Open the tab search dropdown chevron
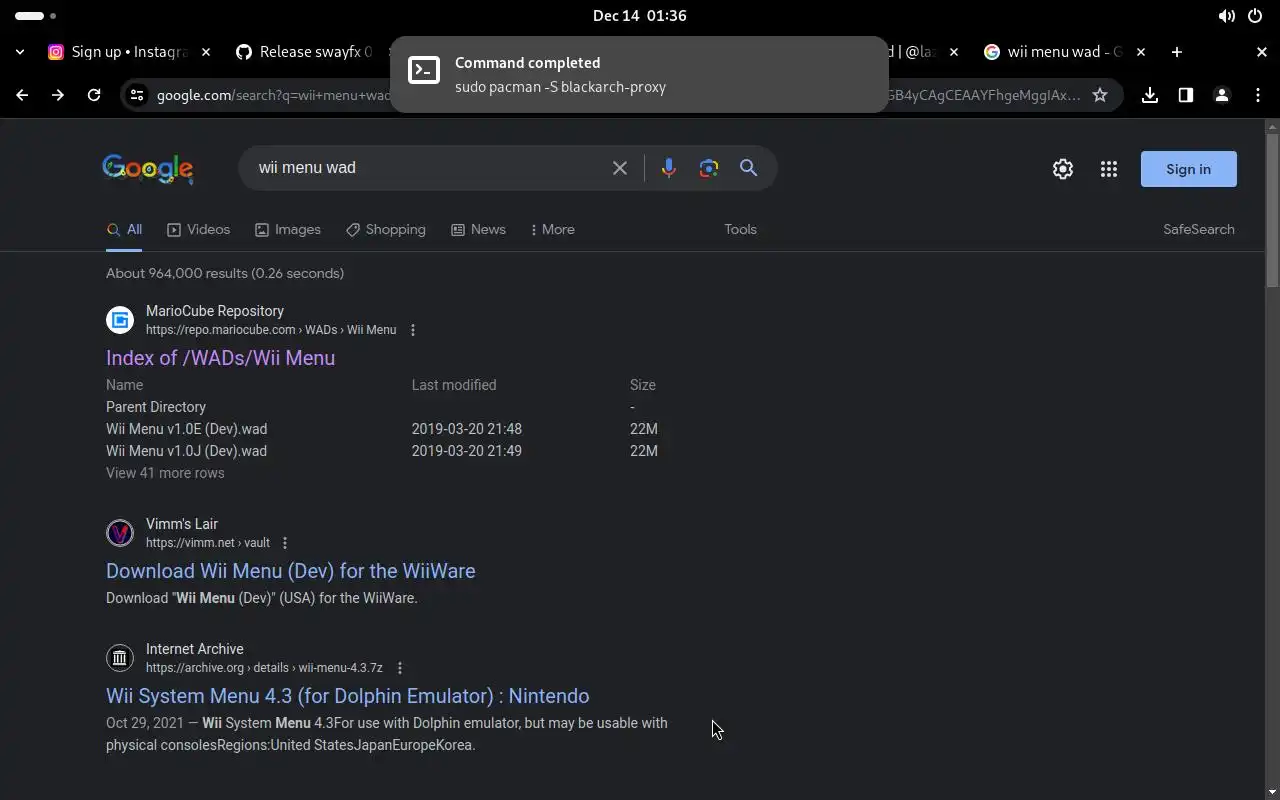Viewport: 1280px width, 800px height. (x=20, y=52)
